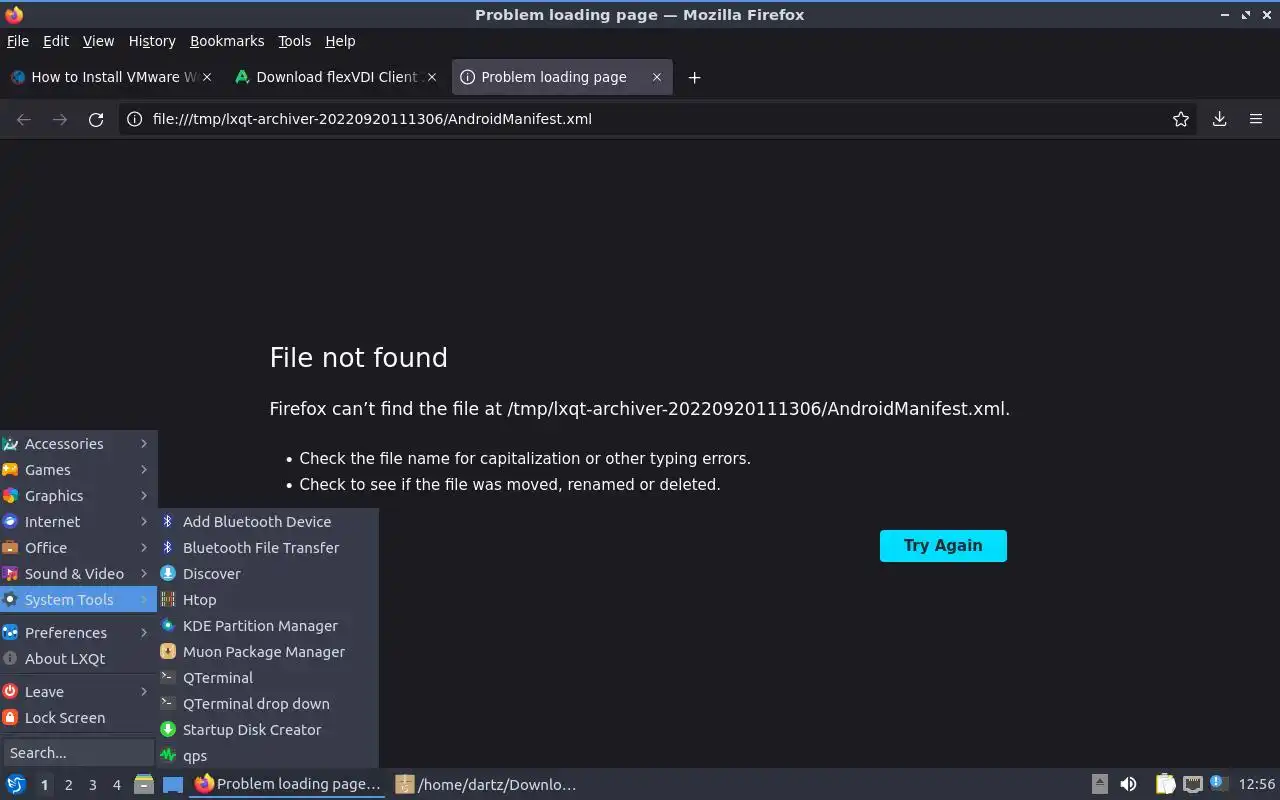Open removable media eject tray icon
Image resolution: width=1280 pixels, height=800 pixels.
coord(1099,785)
